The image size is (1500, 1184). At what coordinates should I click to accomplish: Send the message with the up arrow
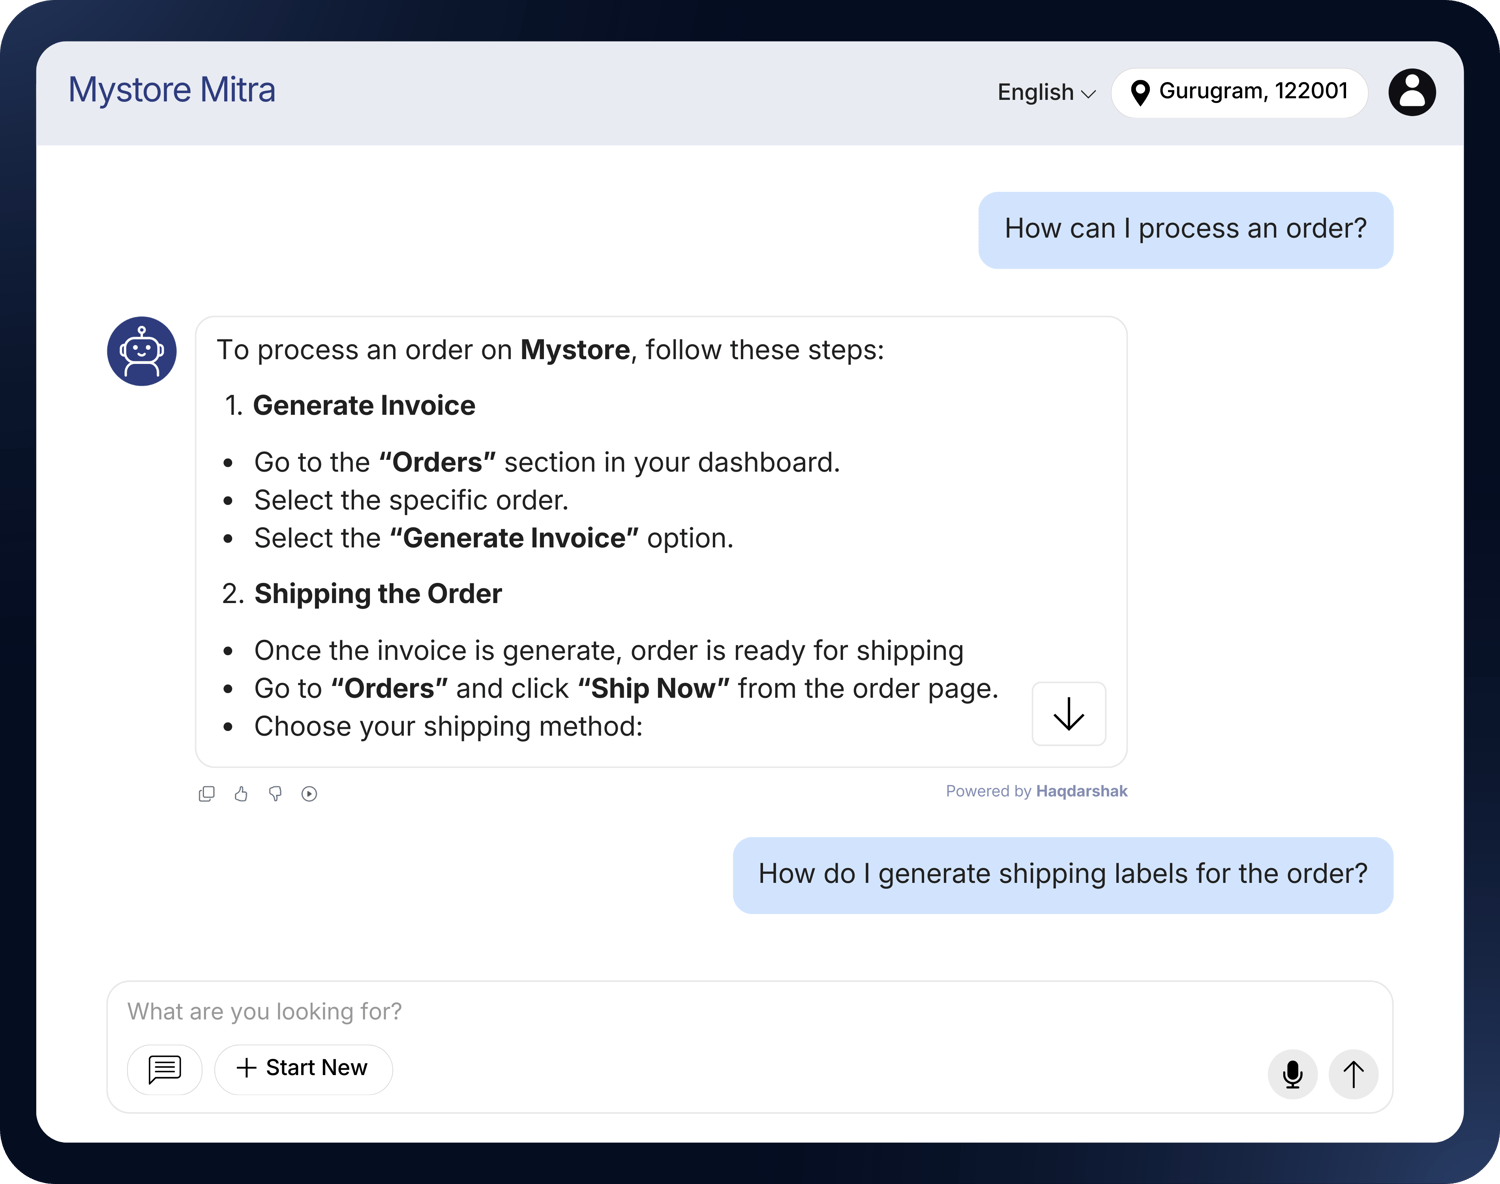coord(1353,1074)
